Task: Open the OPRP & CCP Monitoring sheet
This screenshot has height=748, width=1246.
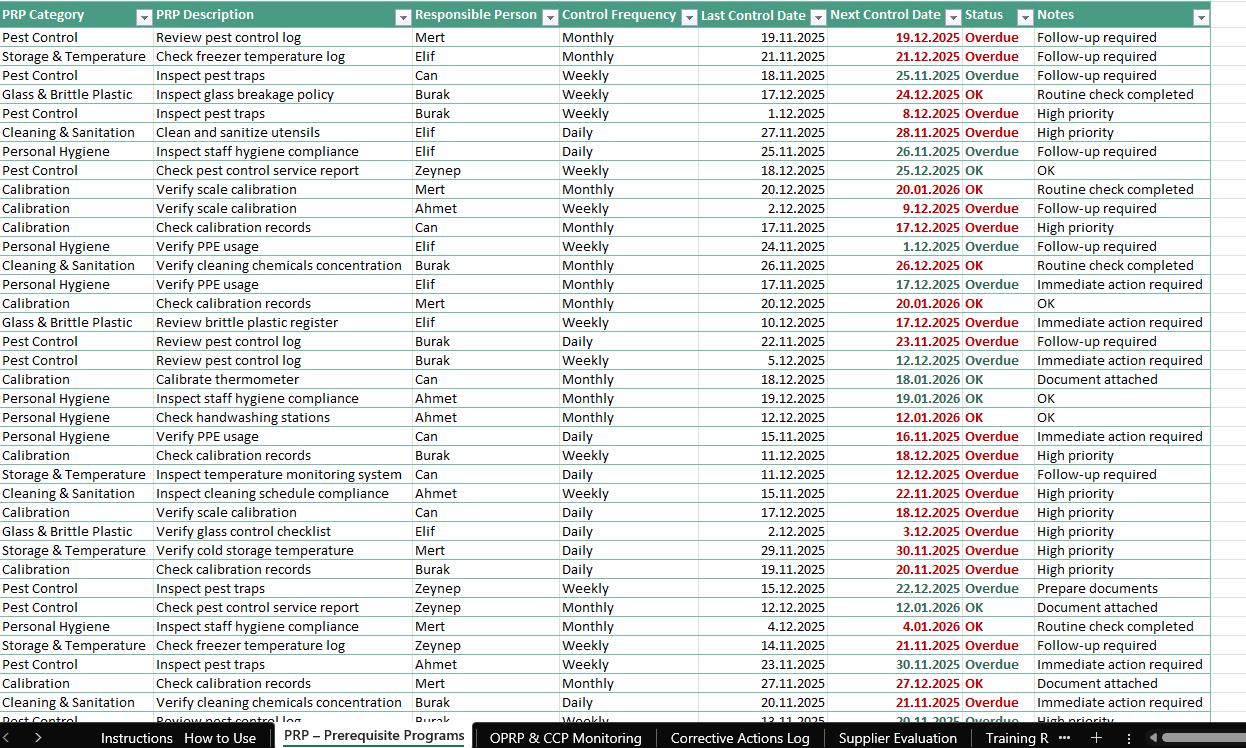Action: [x=565, y=738]
